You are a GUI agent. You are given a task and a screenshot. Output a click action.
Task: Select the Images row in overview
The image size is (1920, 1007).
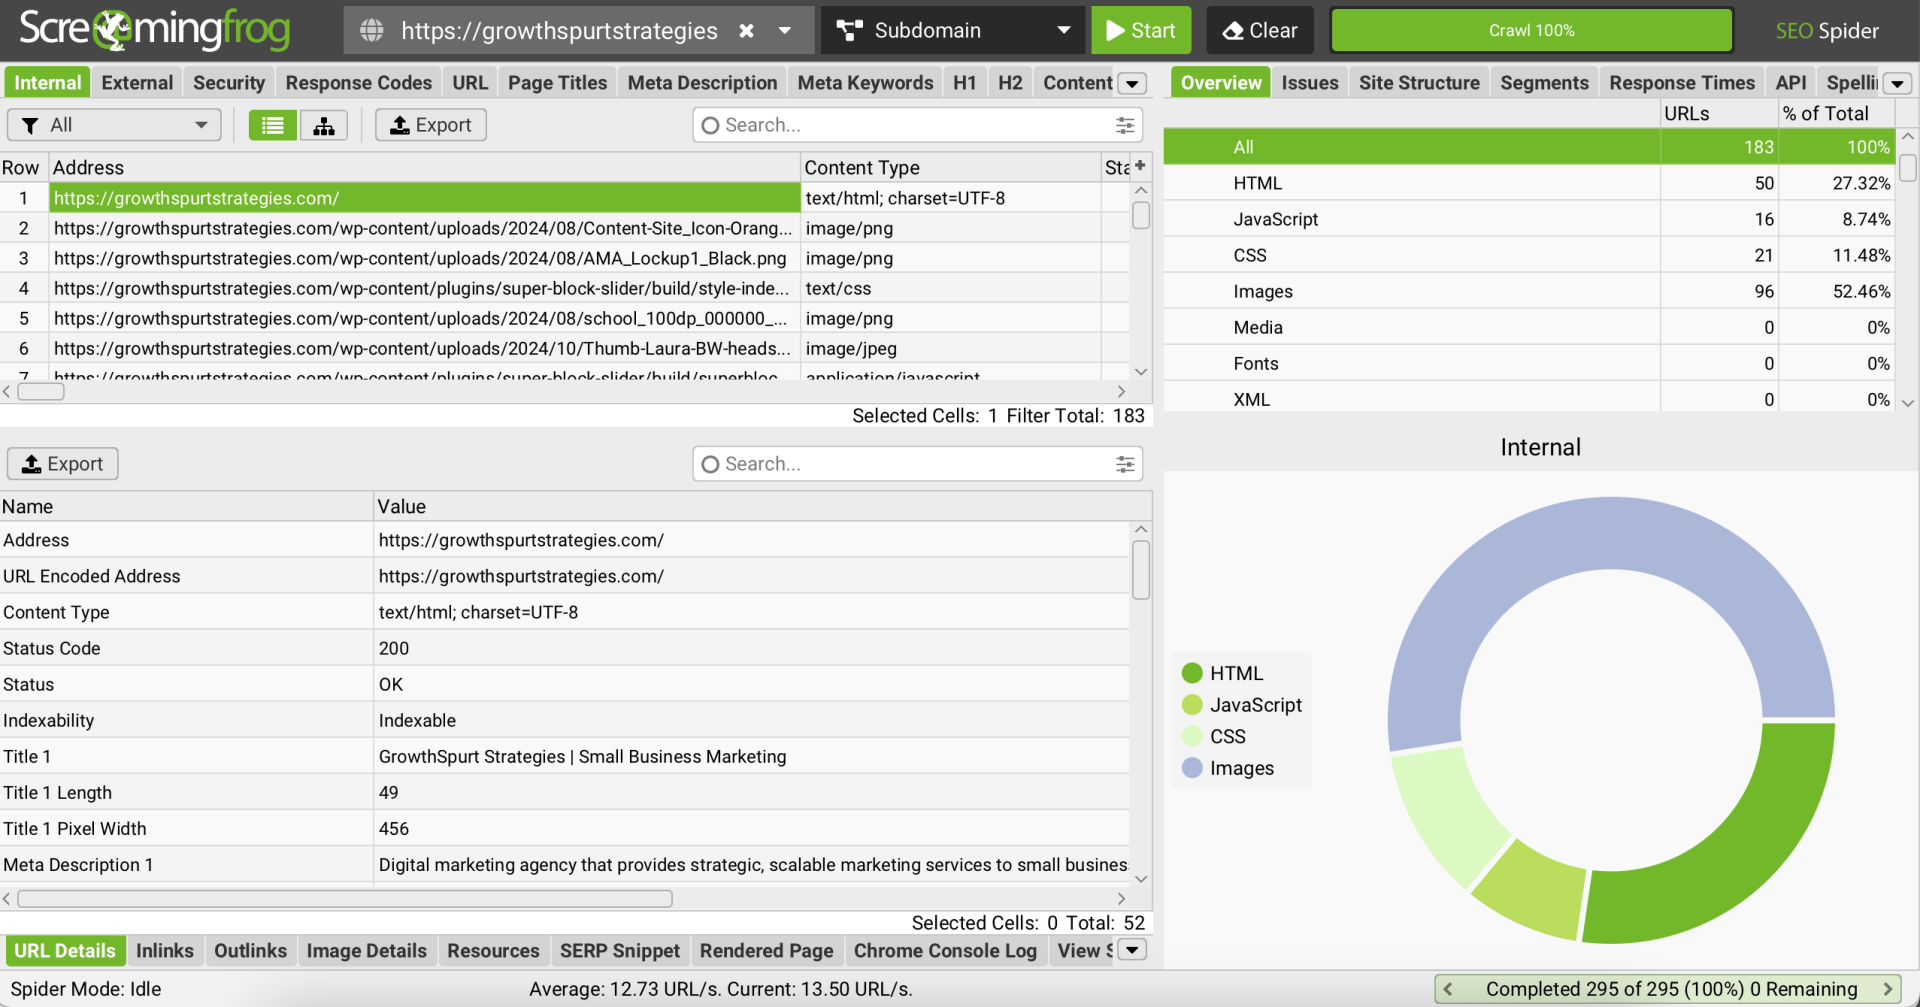[x=1528, y=291]
